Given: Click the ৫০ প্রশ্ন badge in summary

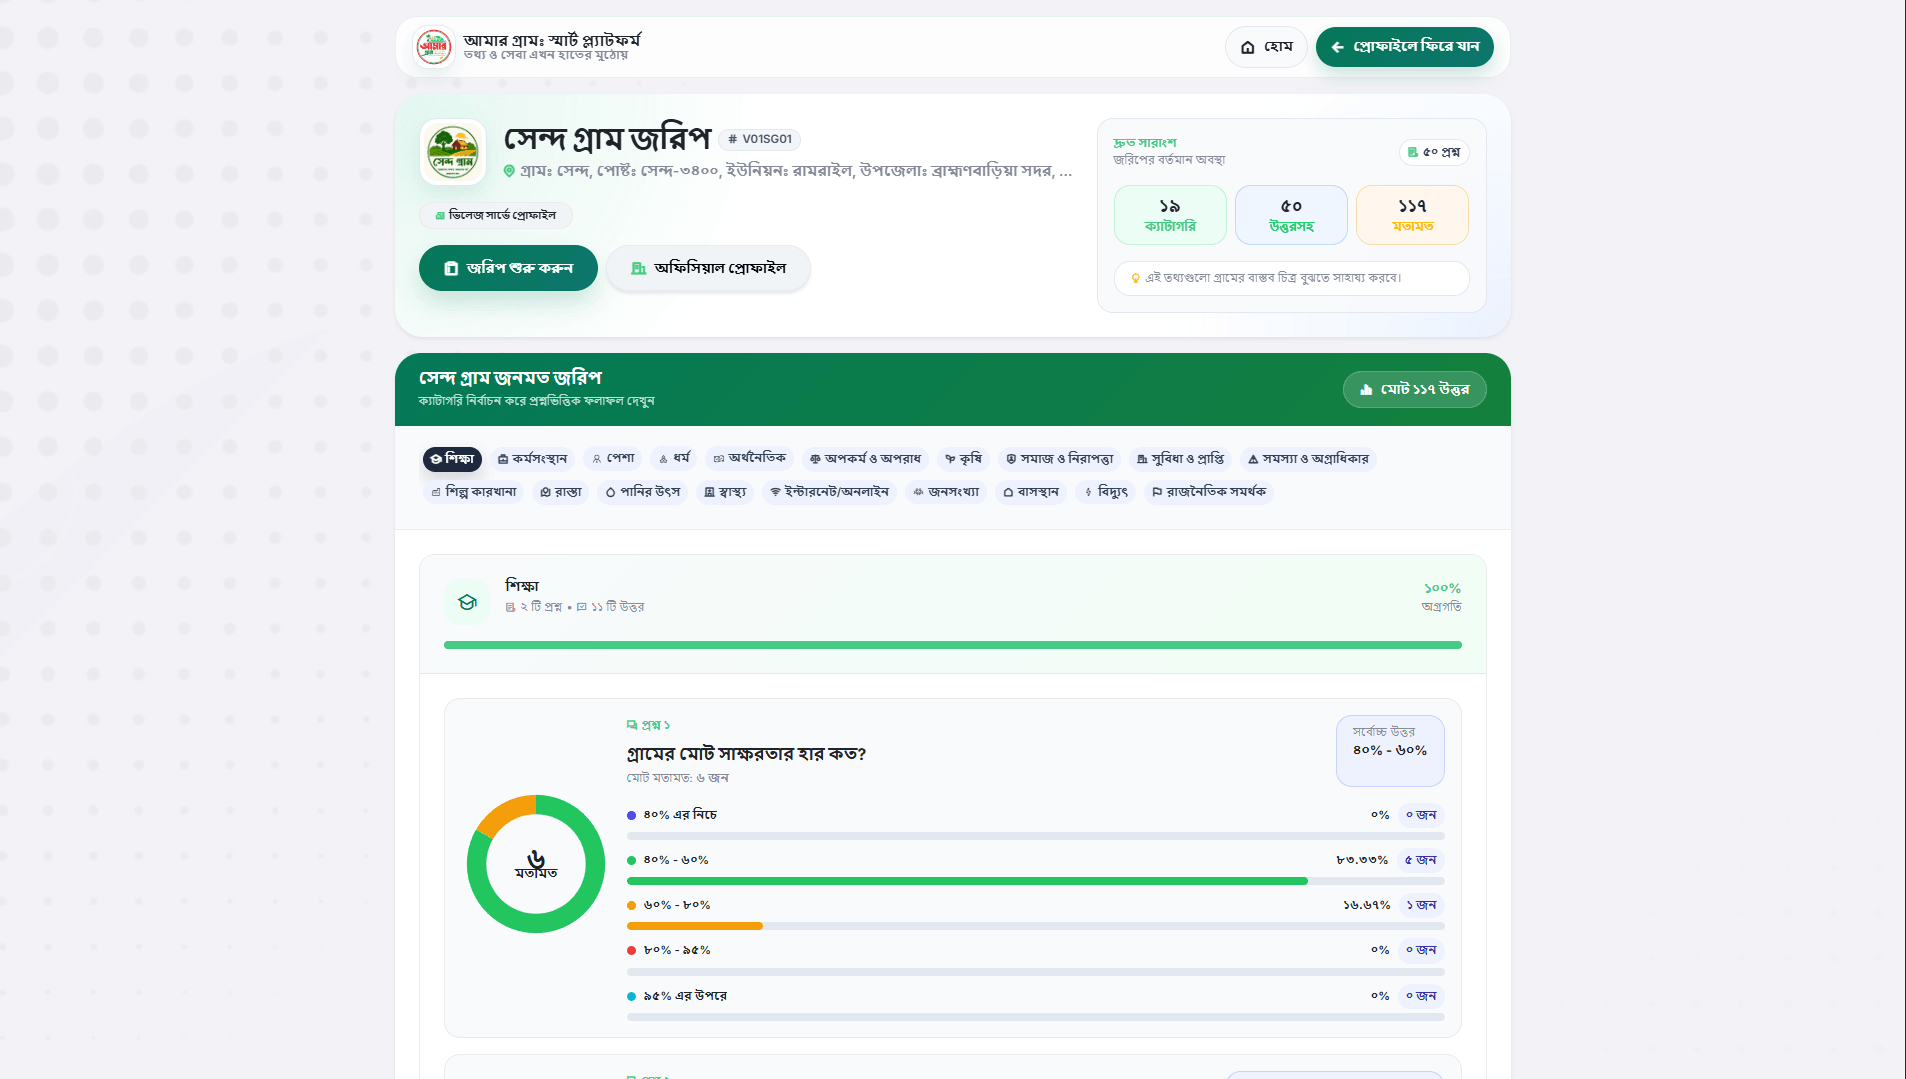Looking at the screenshot, I should (1434, 152).
